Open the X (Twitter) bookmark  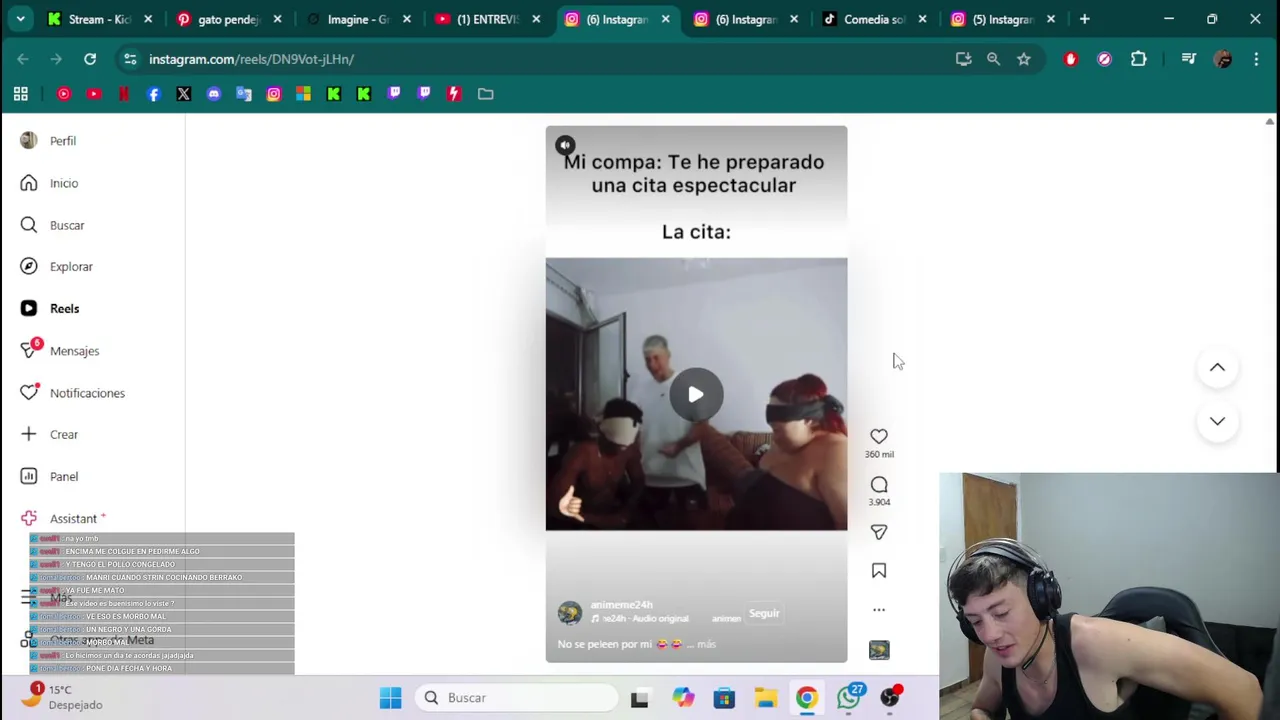click(x=184, y=94)
